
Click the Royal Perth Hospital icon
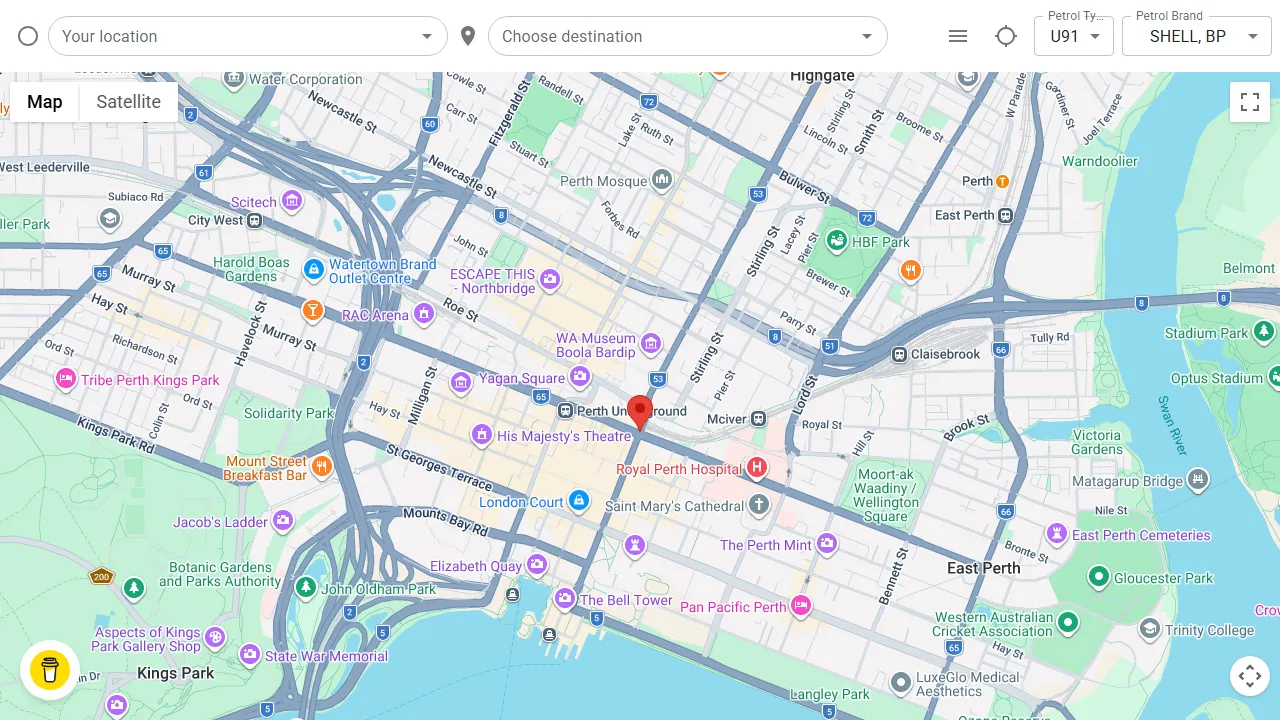click(x=757, y=468)
